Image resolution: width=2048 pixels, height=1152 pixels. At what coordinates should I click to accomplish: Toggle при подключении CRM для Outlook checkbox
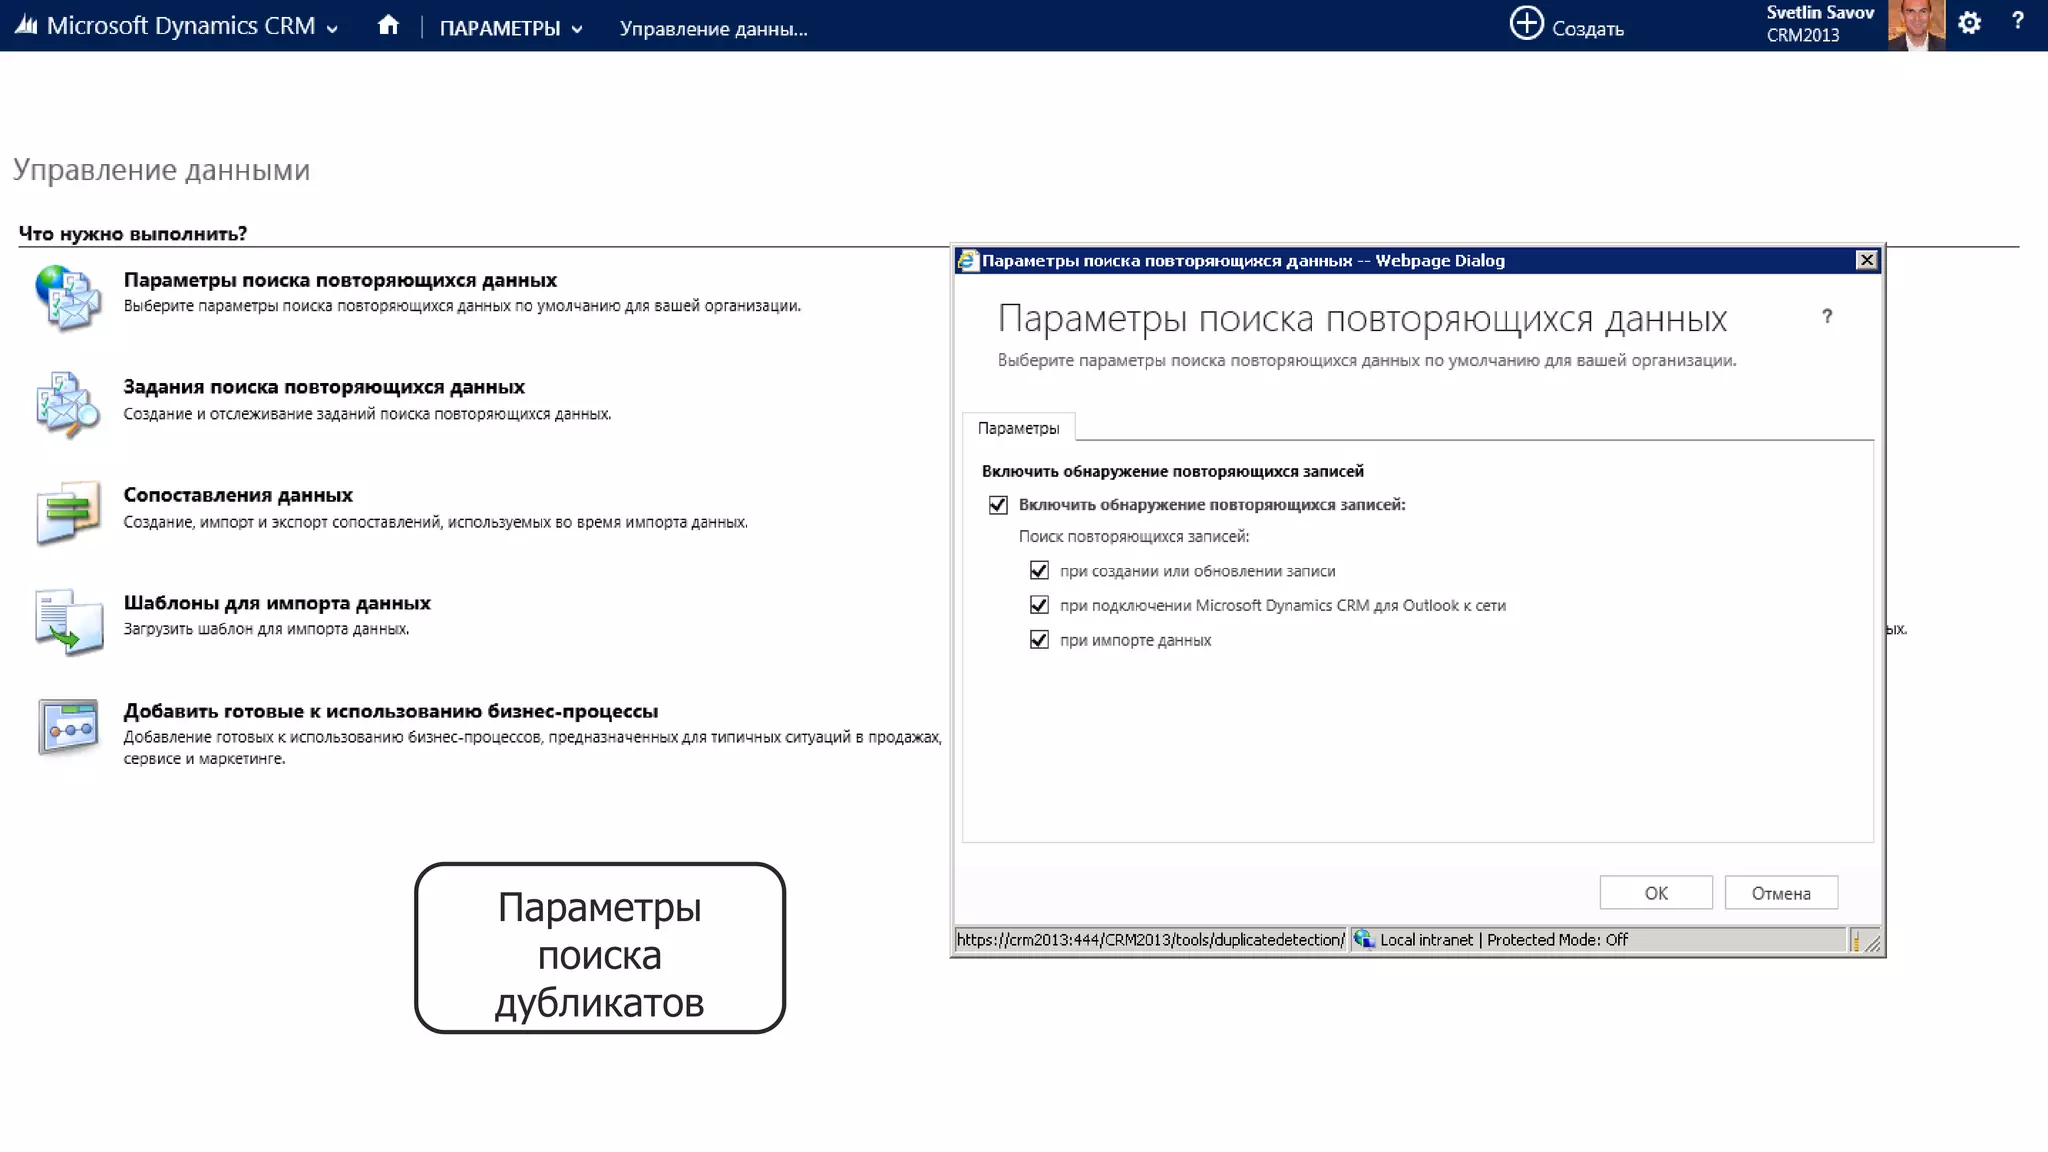(x=1039, y=605)
